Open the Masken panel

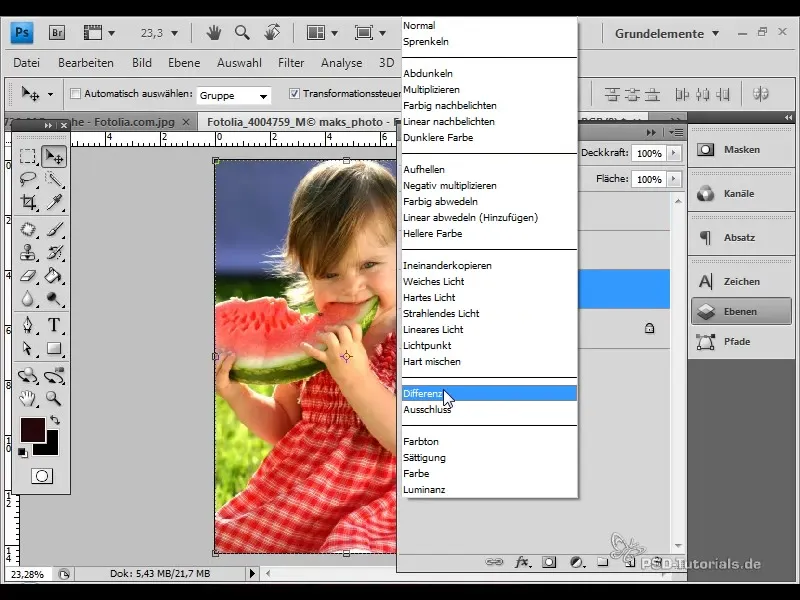[x=741, y=149]
